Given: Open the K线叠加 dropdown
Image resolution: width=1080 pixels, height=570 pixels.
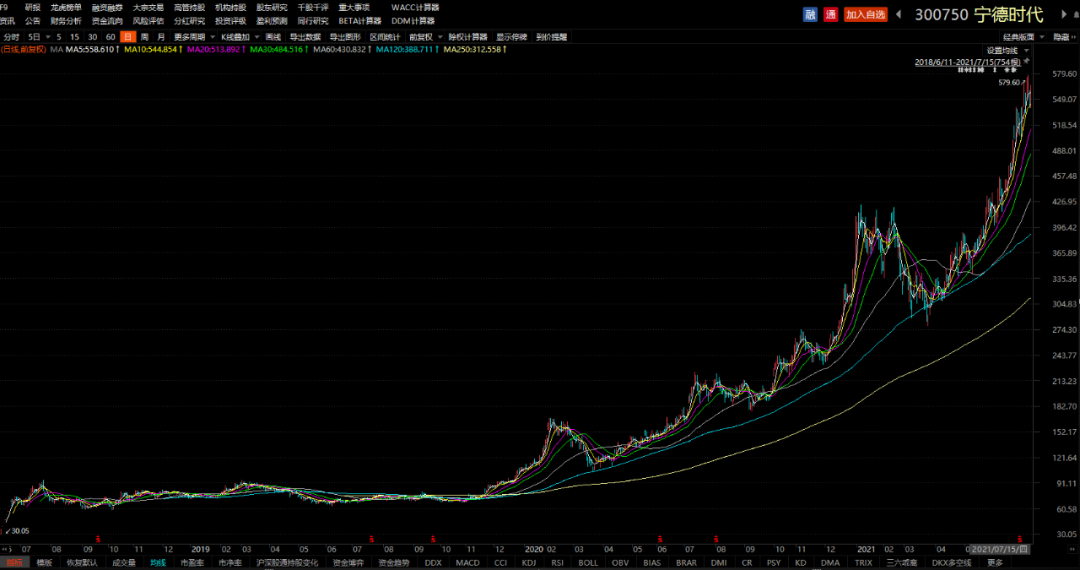Looking at the screenshot, I should pos(240,36).
